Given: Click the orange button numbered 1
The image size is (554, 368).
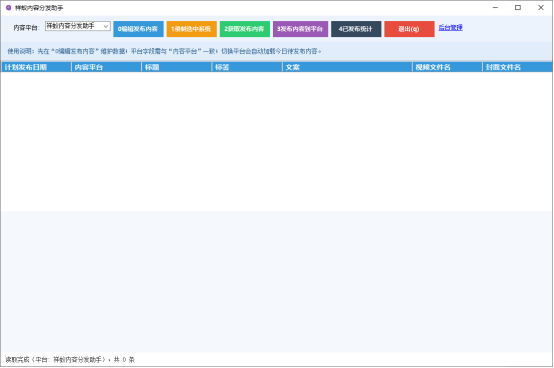Looking at the screenshot, I should coord(191,29).
